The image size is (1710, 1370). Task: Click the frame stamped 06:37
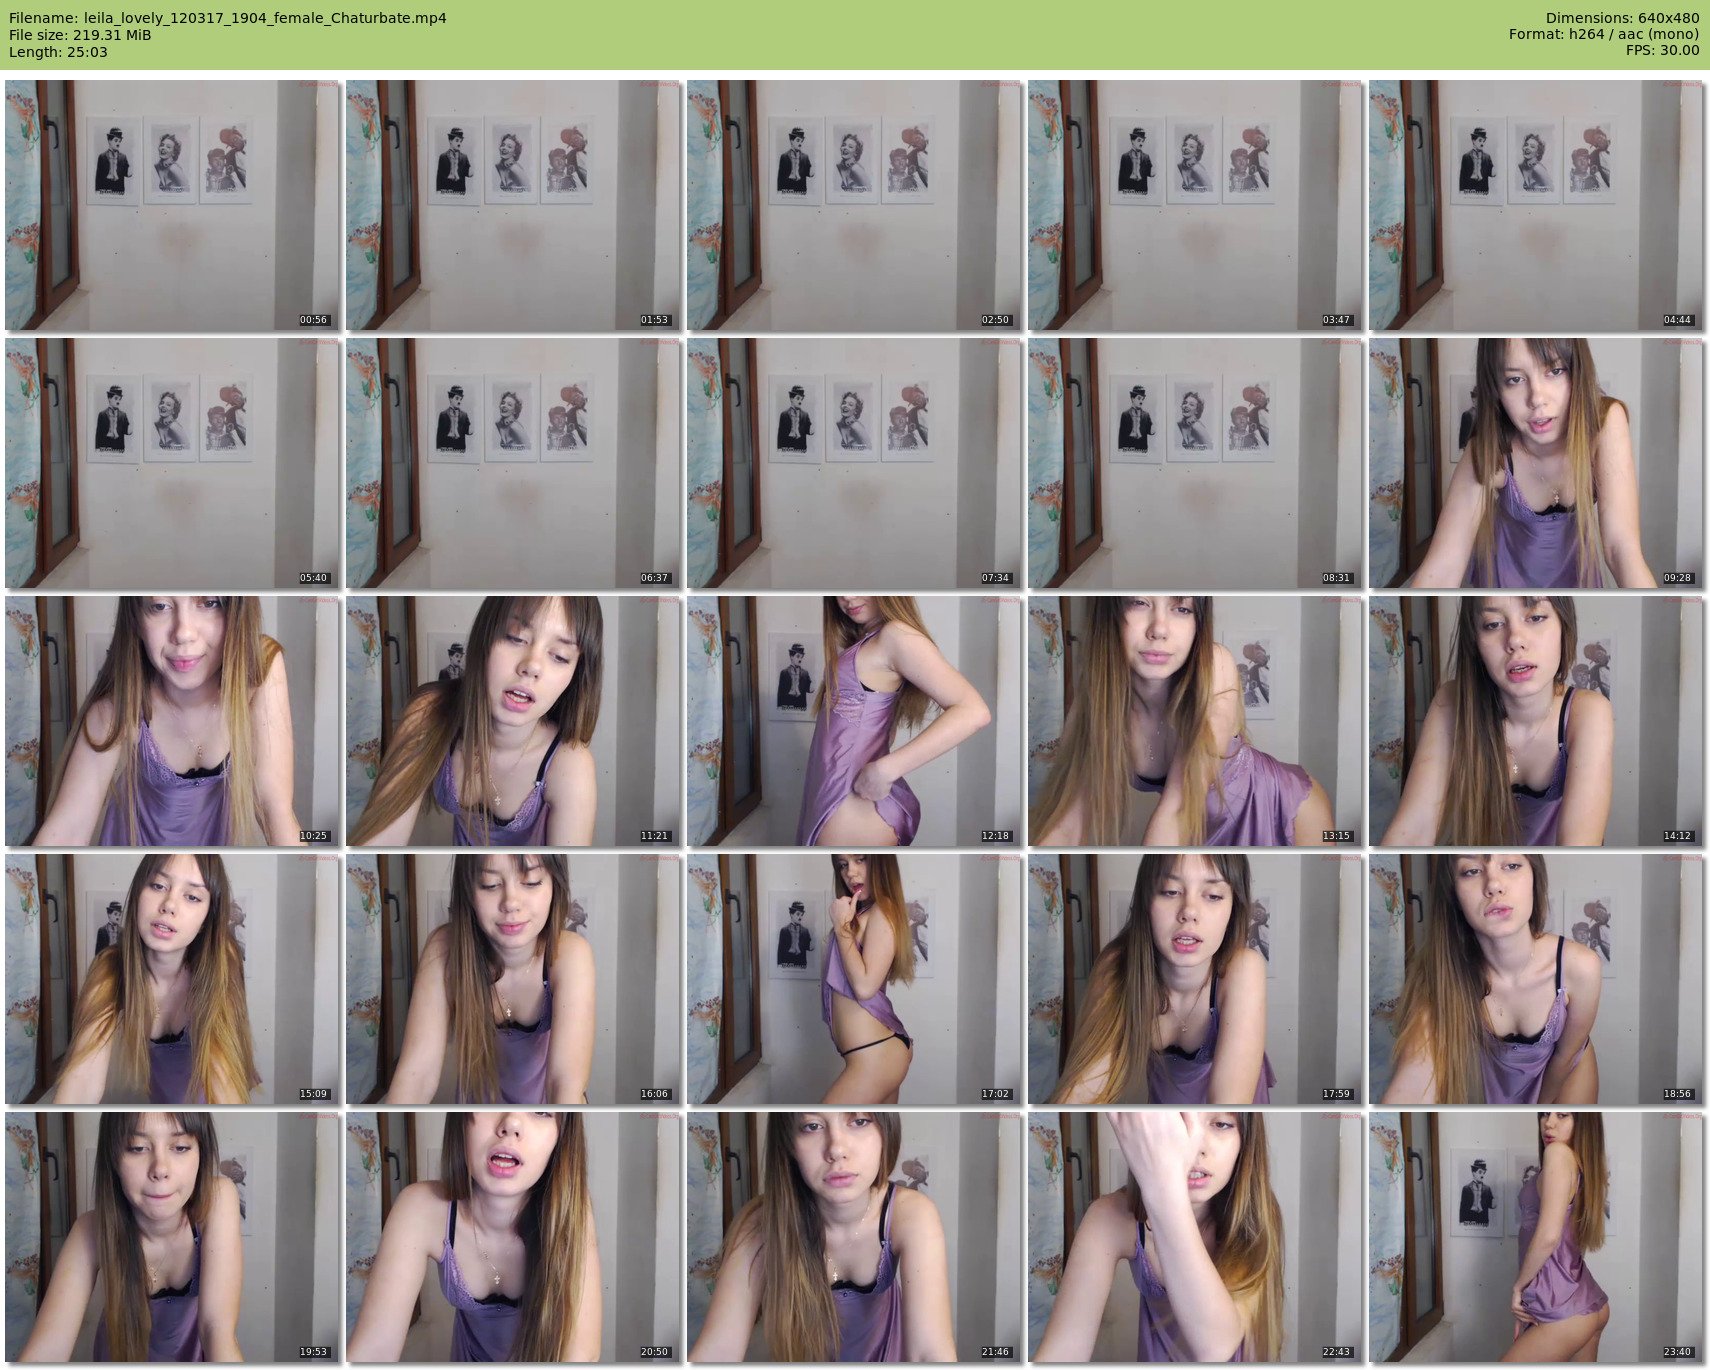click(513, 463)
